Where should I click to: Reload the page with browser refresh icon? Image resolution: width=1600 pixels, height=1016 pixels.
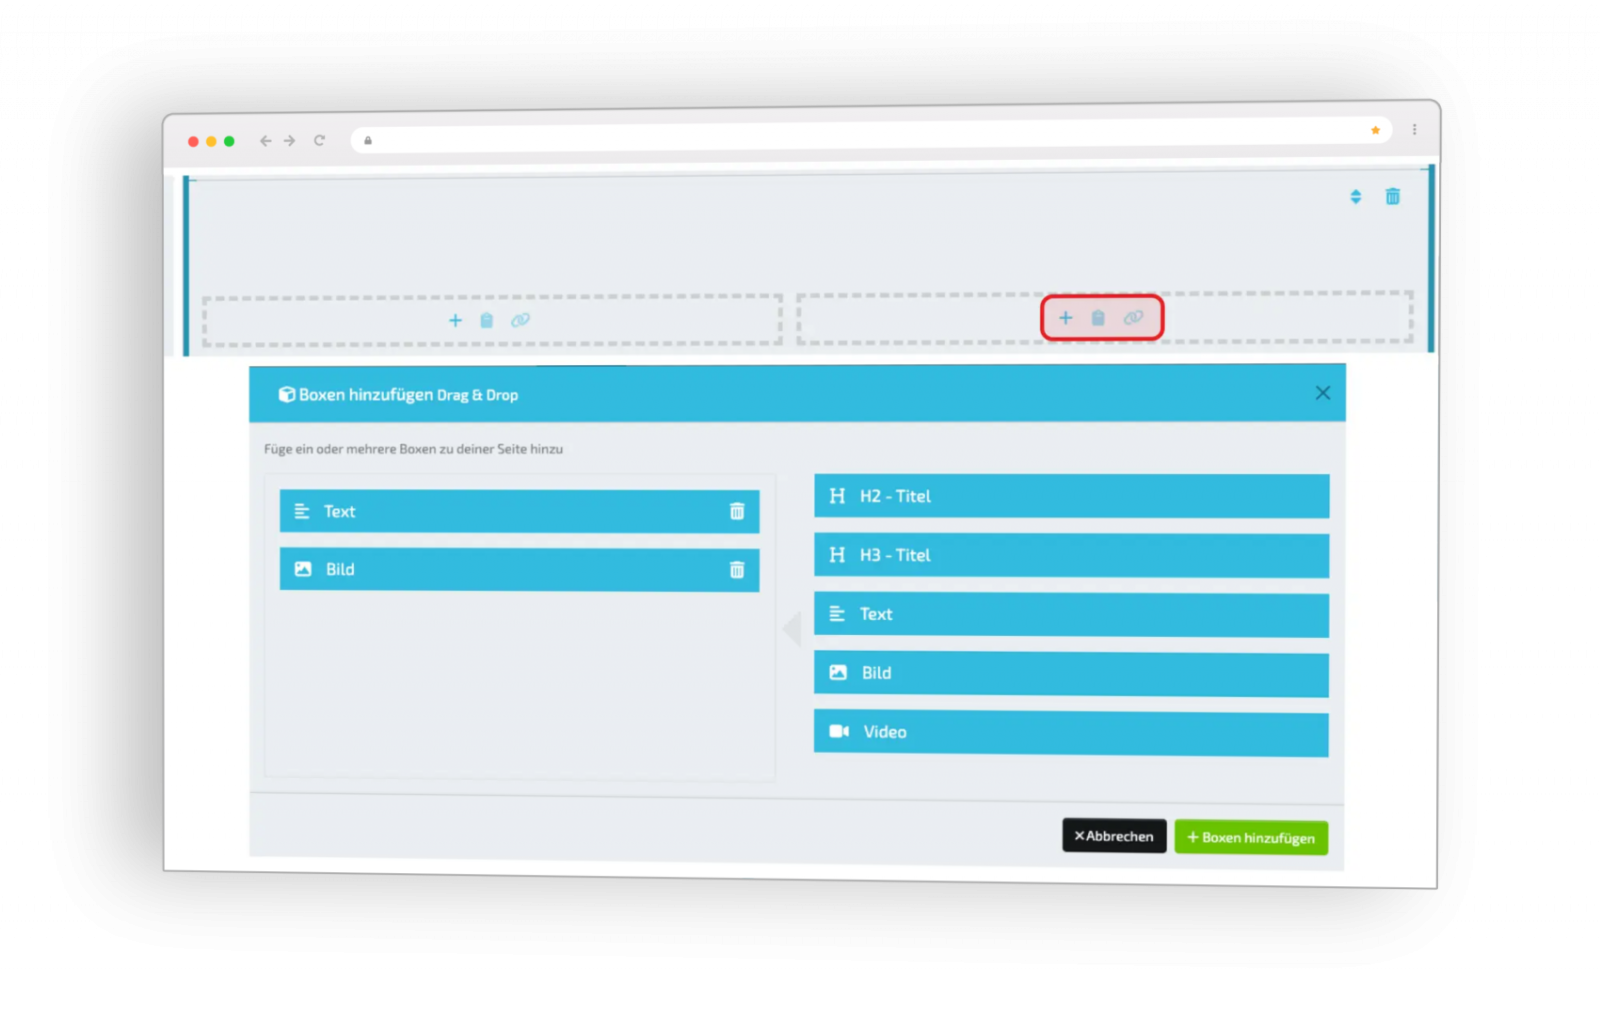(320, 141)
